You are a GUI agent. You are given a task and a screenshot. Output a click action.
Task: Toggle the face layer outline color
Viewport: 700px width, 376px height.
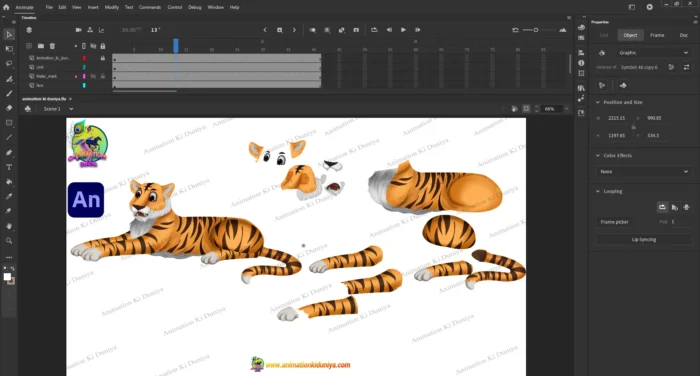(84, 85)
